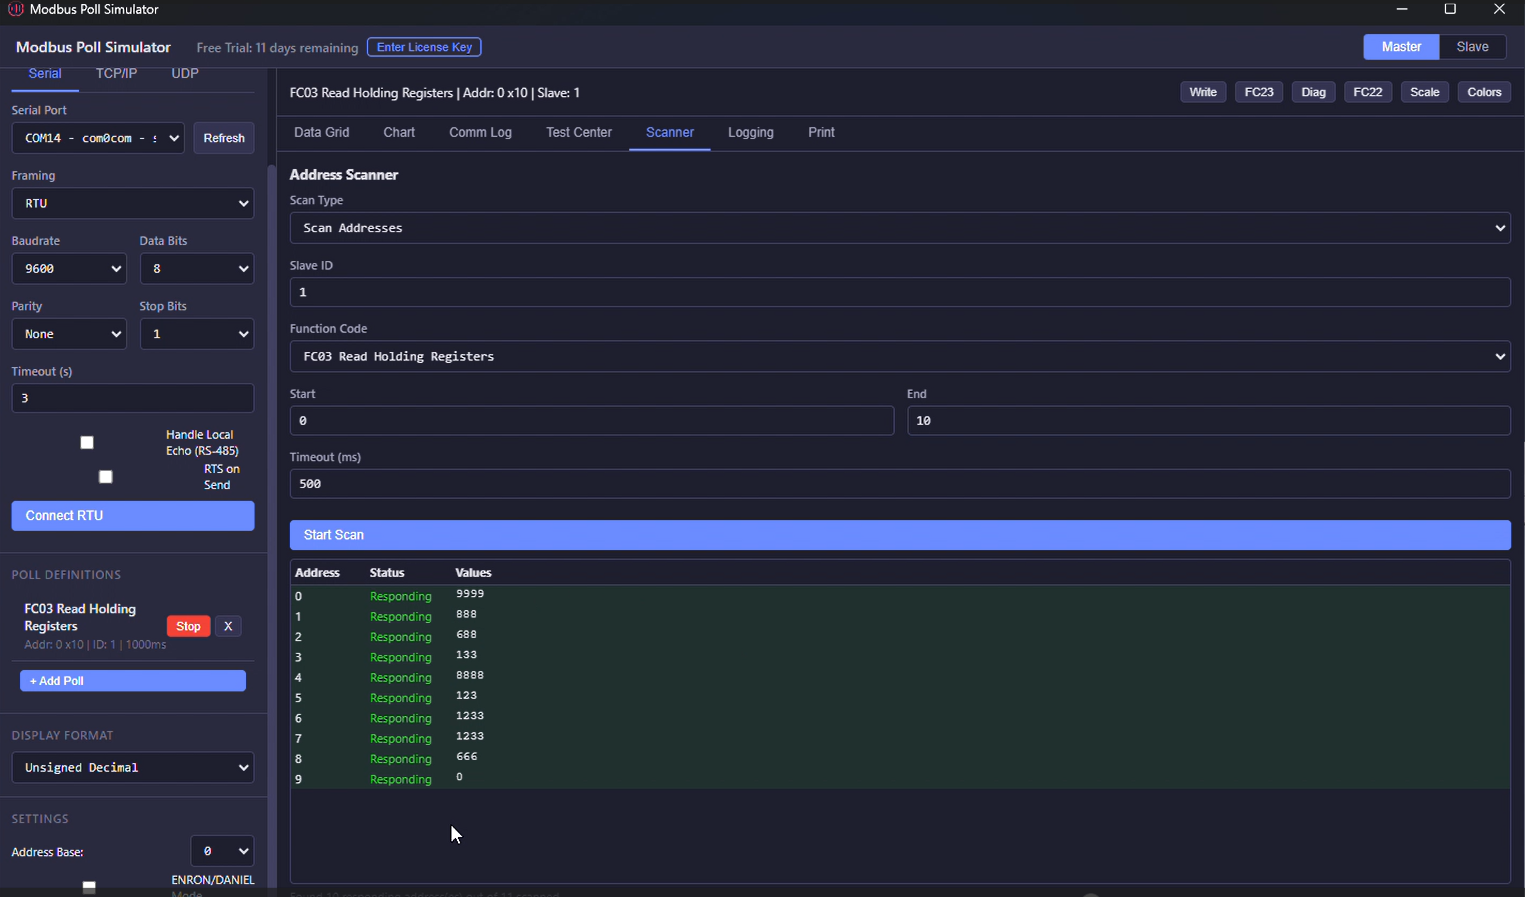The width and height of the screenshot is (1525, 897).
Task: Switch to the Comm Log tab
Action: pos(480,132)
